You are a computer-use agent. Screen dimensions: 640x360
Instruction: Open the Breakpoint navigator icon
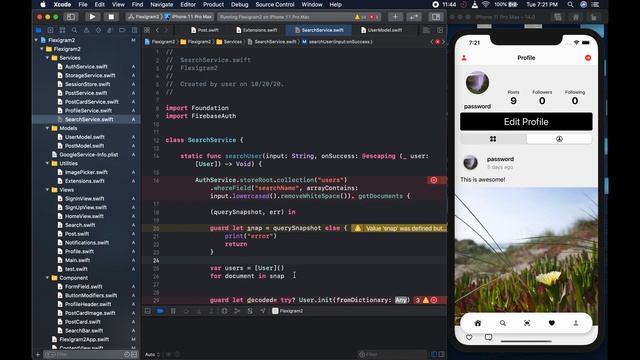point(122,30)
